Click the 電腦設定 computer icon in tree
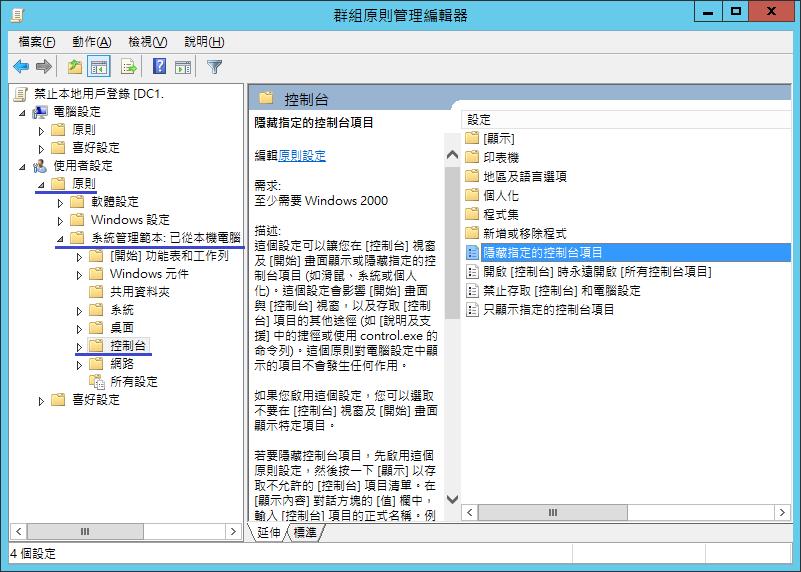 click(x=40, y=112)
